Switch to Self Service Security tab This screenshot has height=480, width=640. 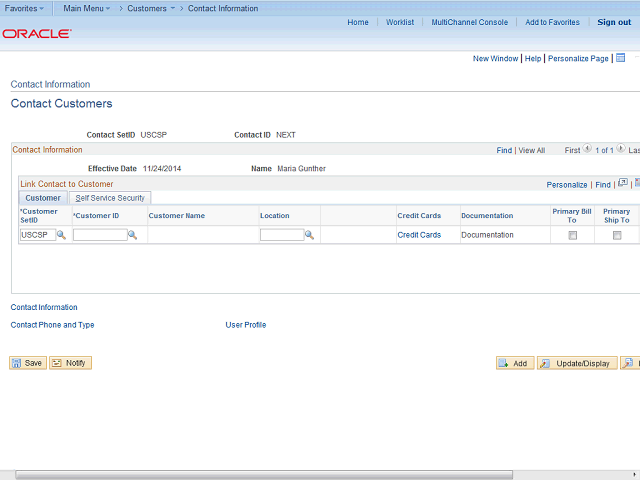tap(110, 198)
